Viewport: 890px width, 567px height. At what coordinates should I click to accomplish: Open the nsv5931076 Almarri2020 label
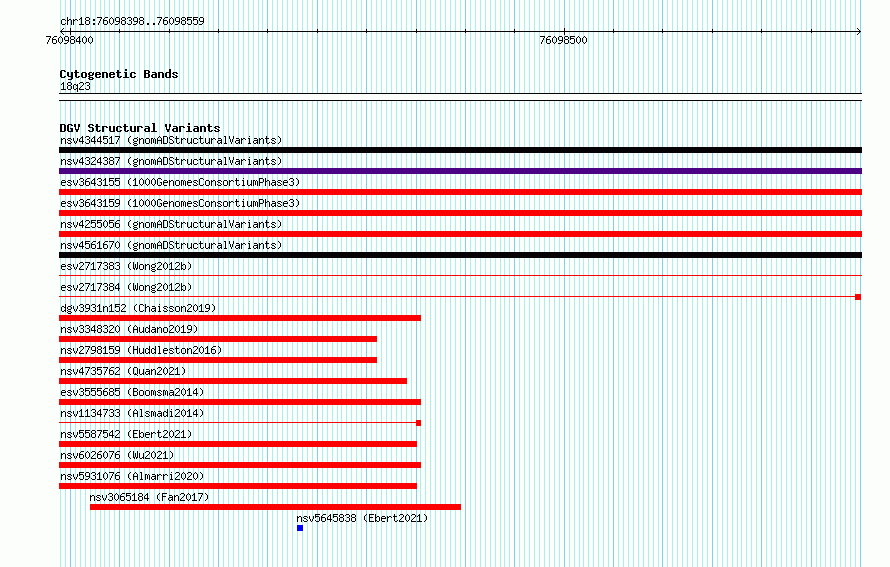132,476
